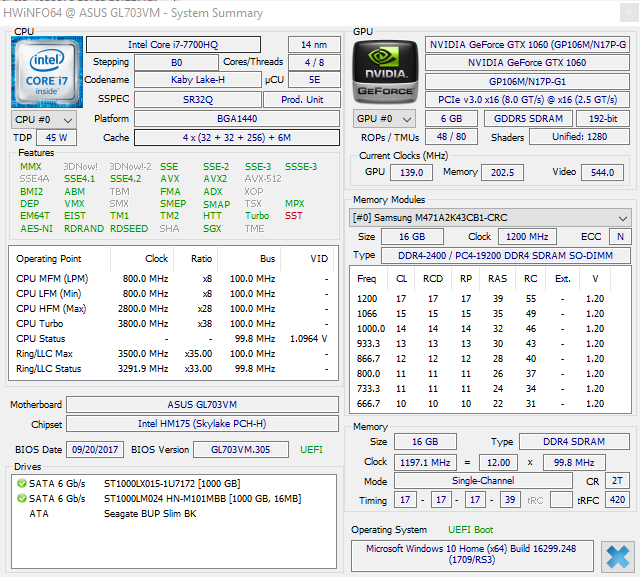Click the Intel Core i7-7700HQ name field

[173, 44]
